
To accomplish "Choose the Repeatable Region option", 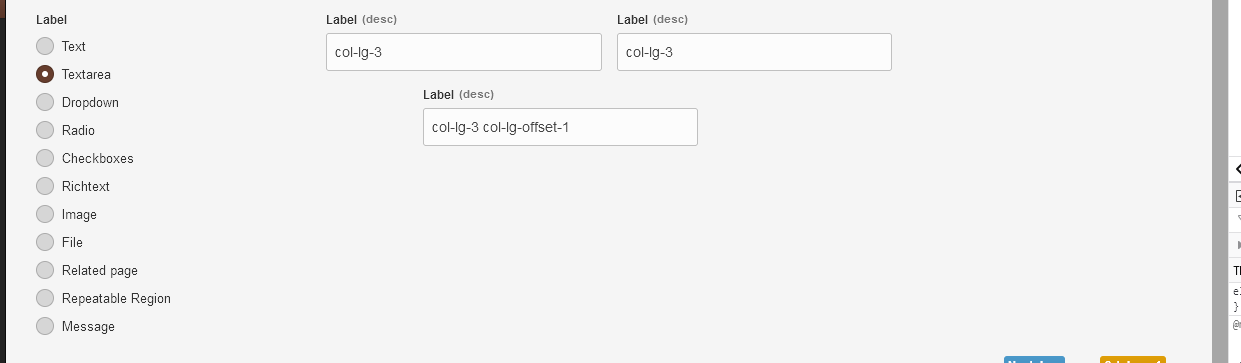I will pyautogui.click(x=45, y=298).
